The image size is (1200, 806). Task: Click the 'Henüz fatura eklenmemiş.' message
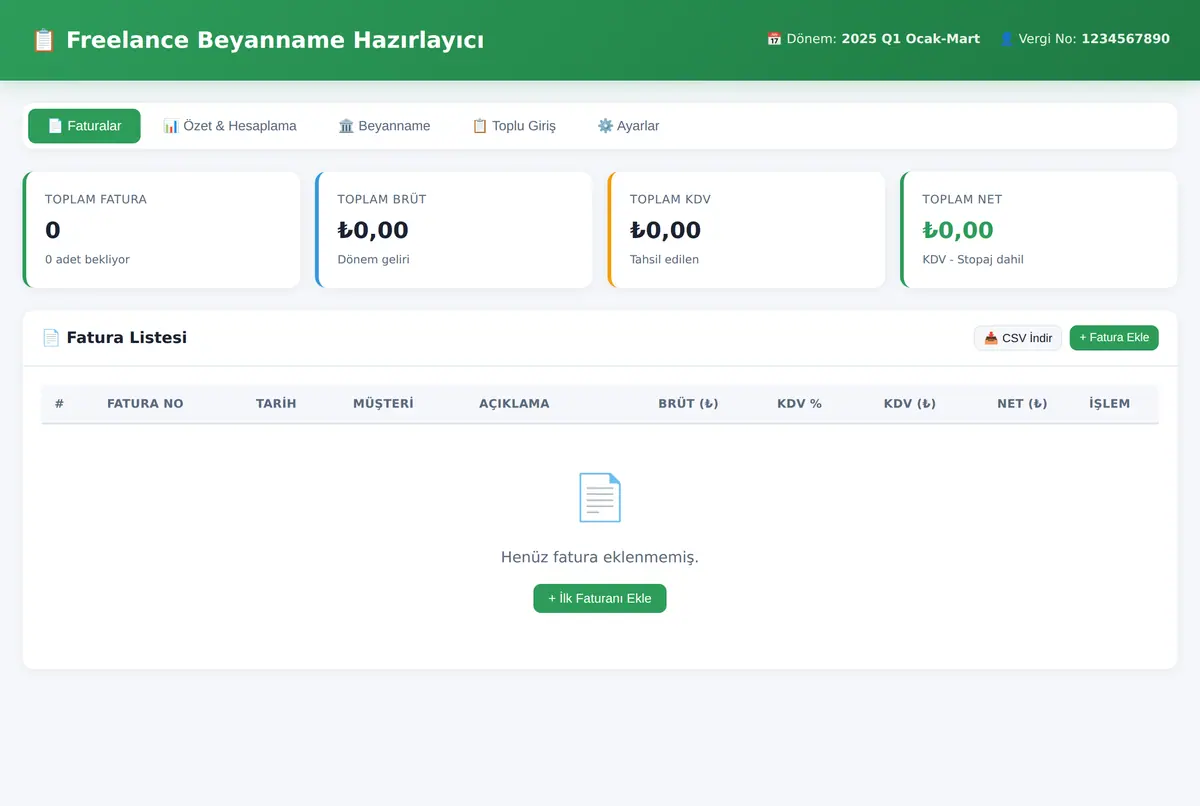click(600, 557)
